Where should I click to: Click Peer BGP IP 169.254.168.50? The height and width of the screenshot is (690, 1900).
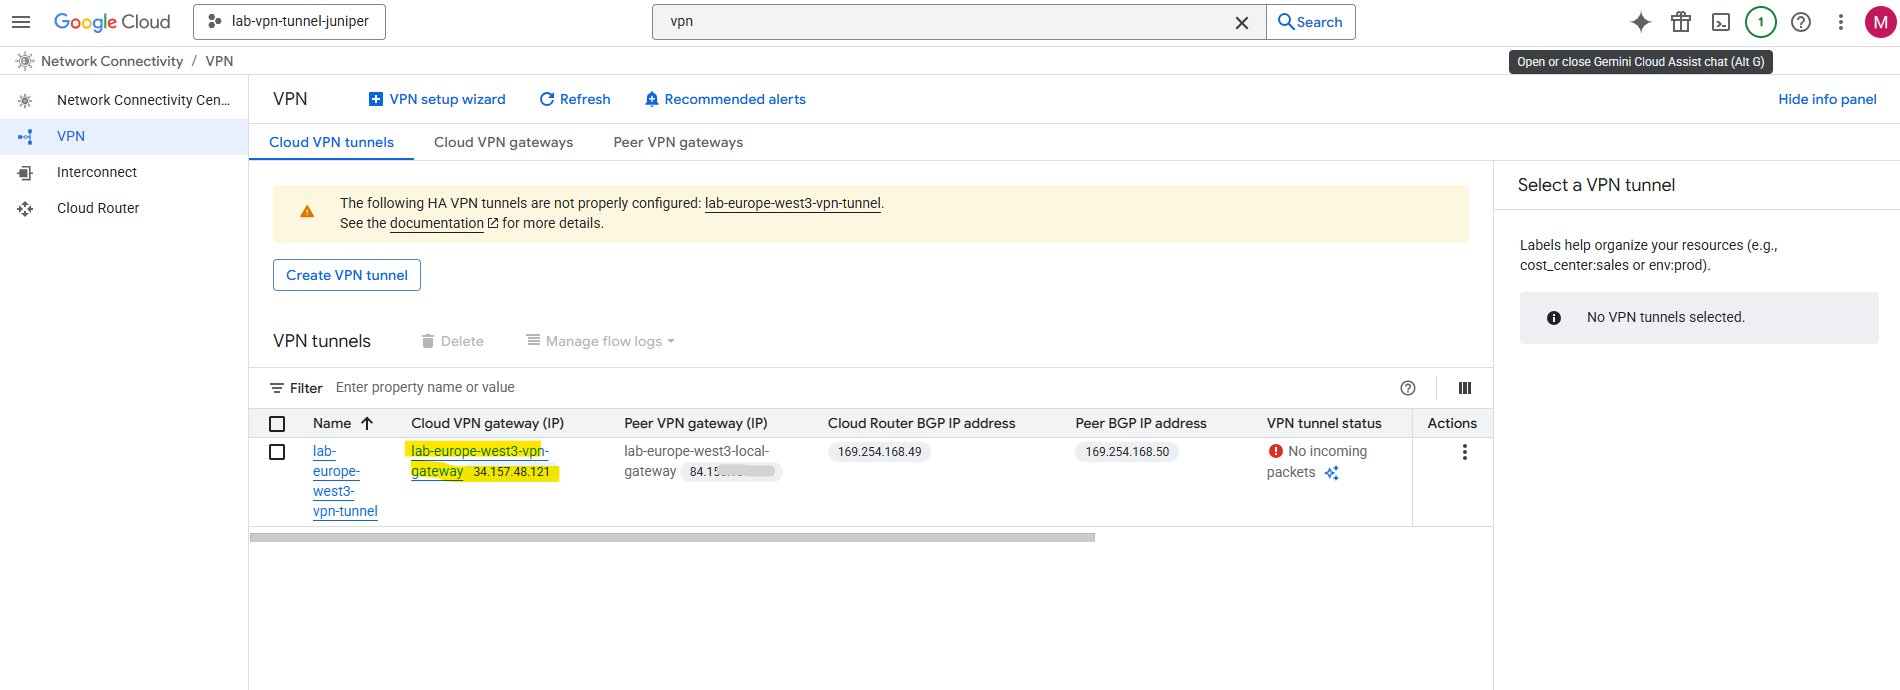[x=1128, y=452]
